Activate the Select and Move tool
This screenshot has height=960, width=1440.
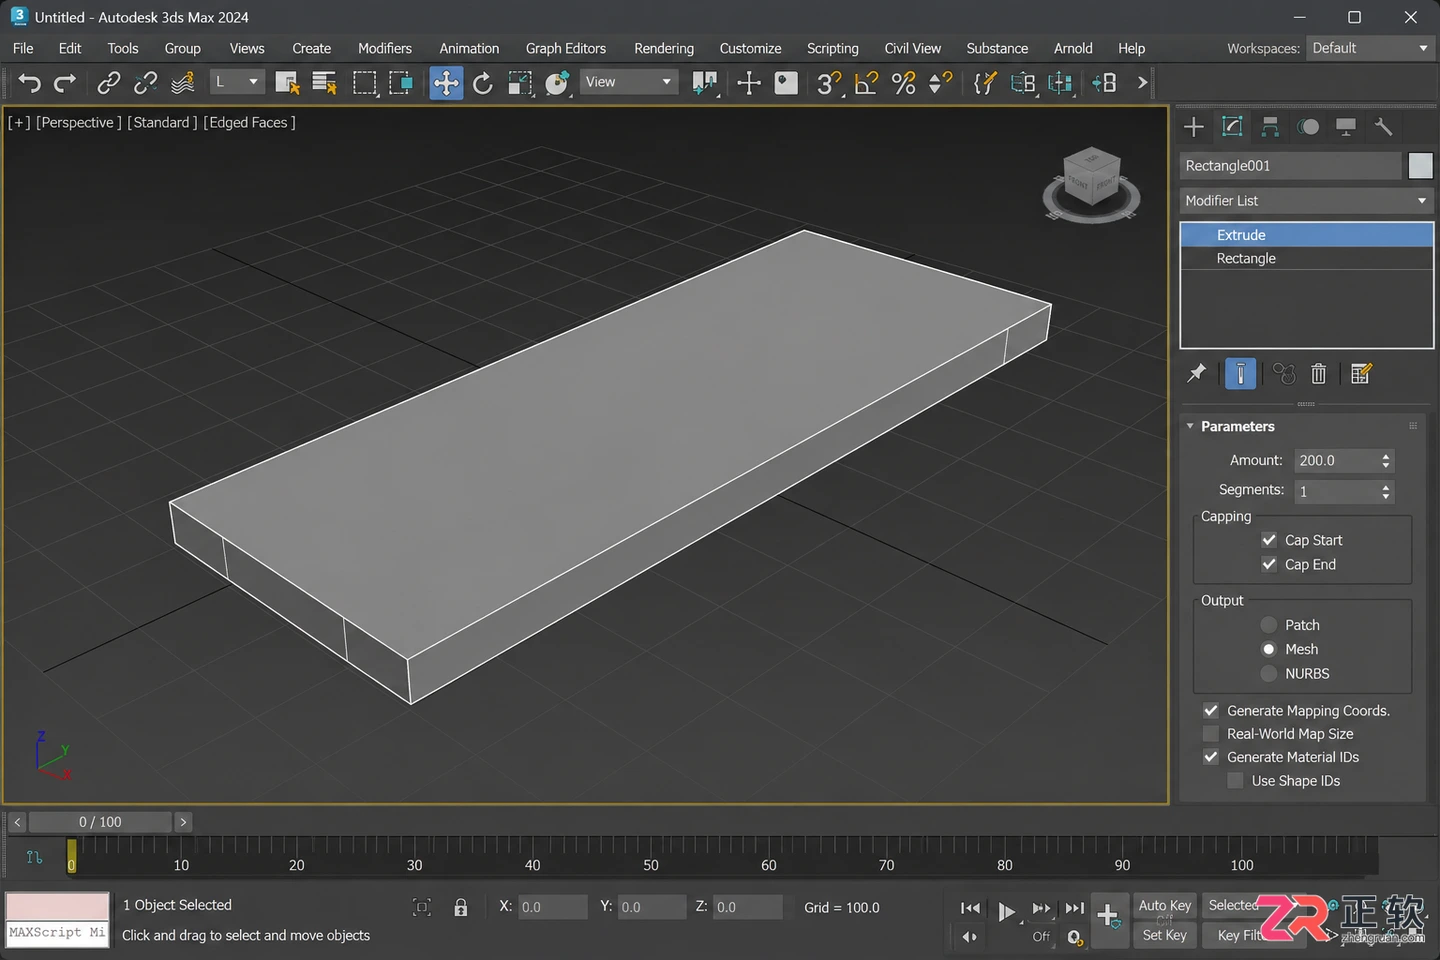pyautogui.click(x=446, y=83)
